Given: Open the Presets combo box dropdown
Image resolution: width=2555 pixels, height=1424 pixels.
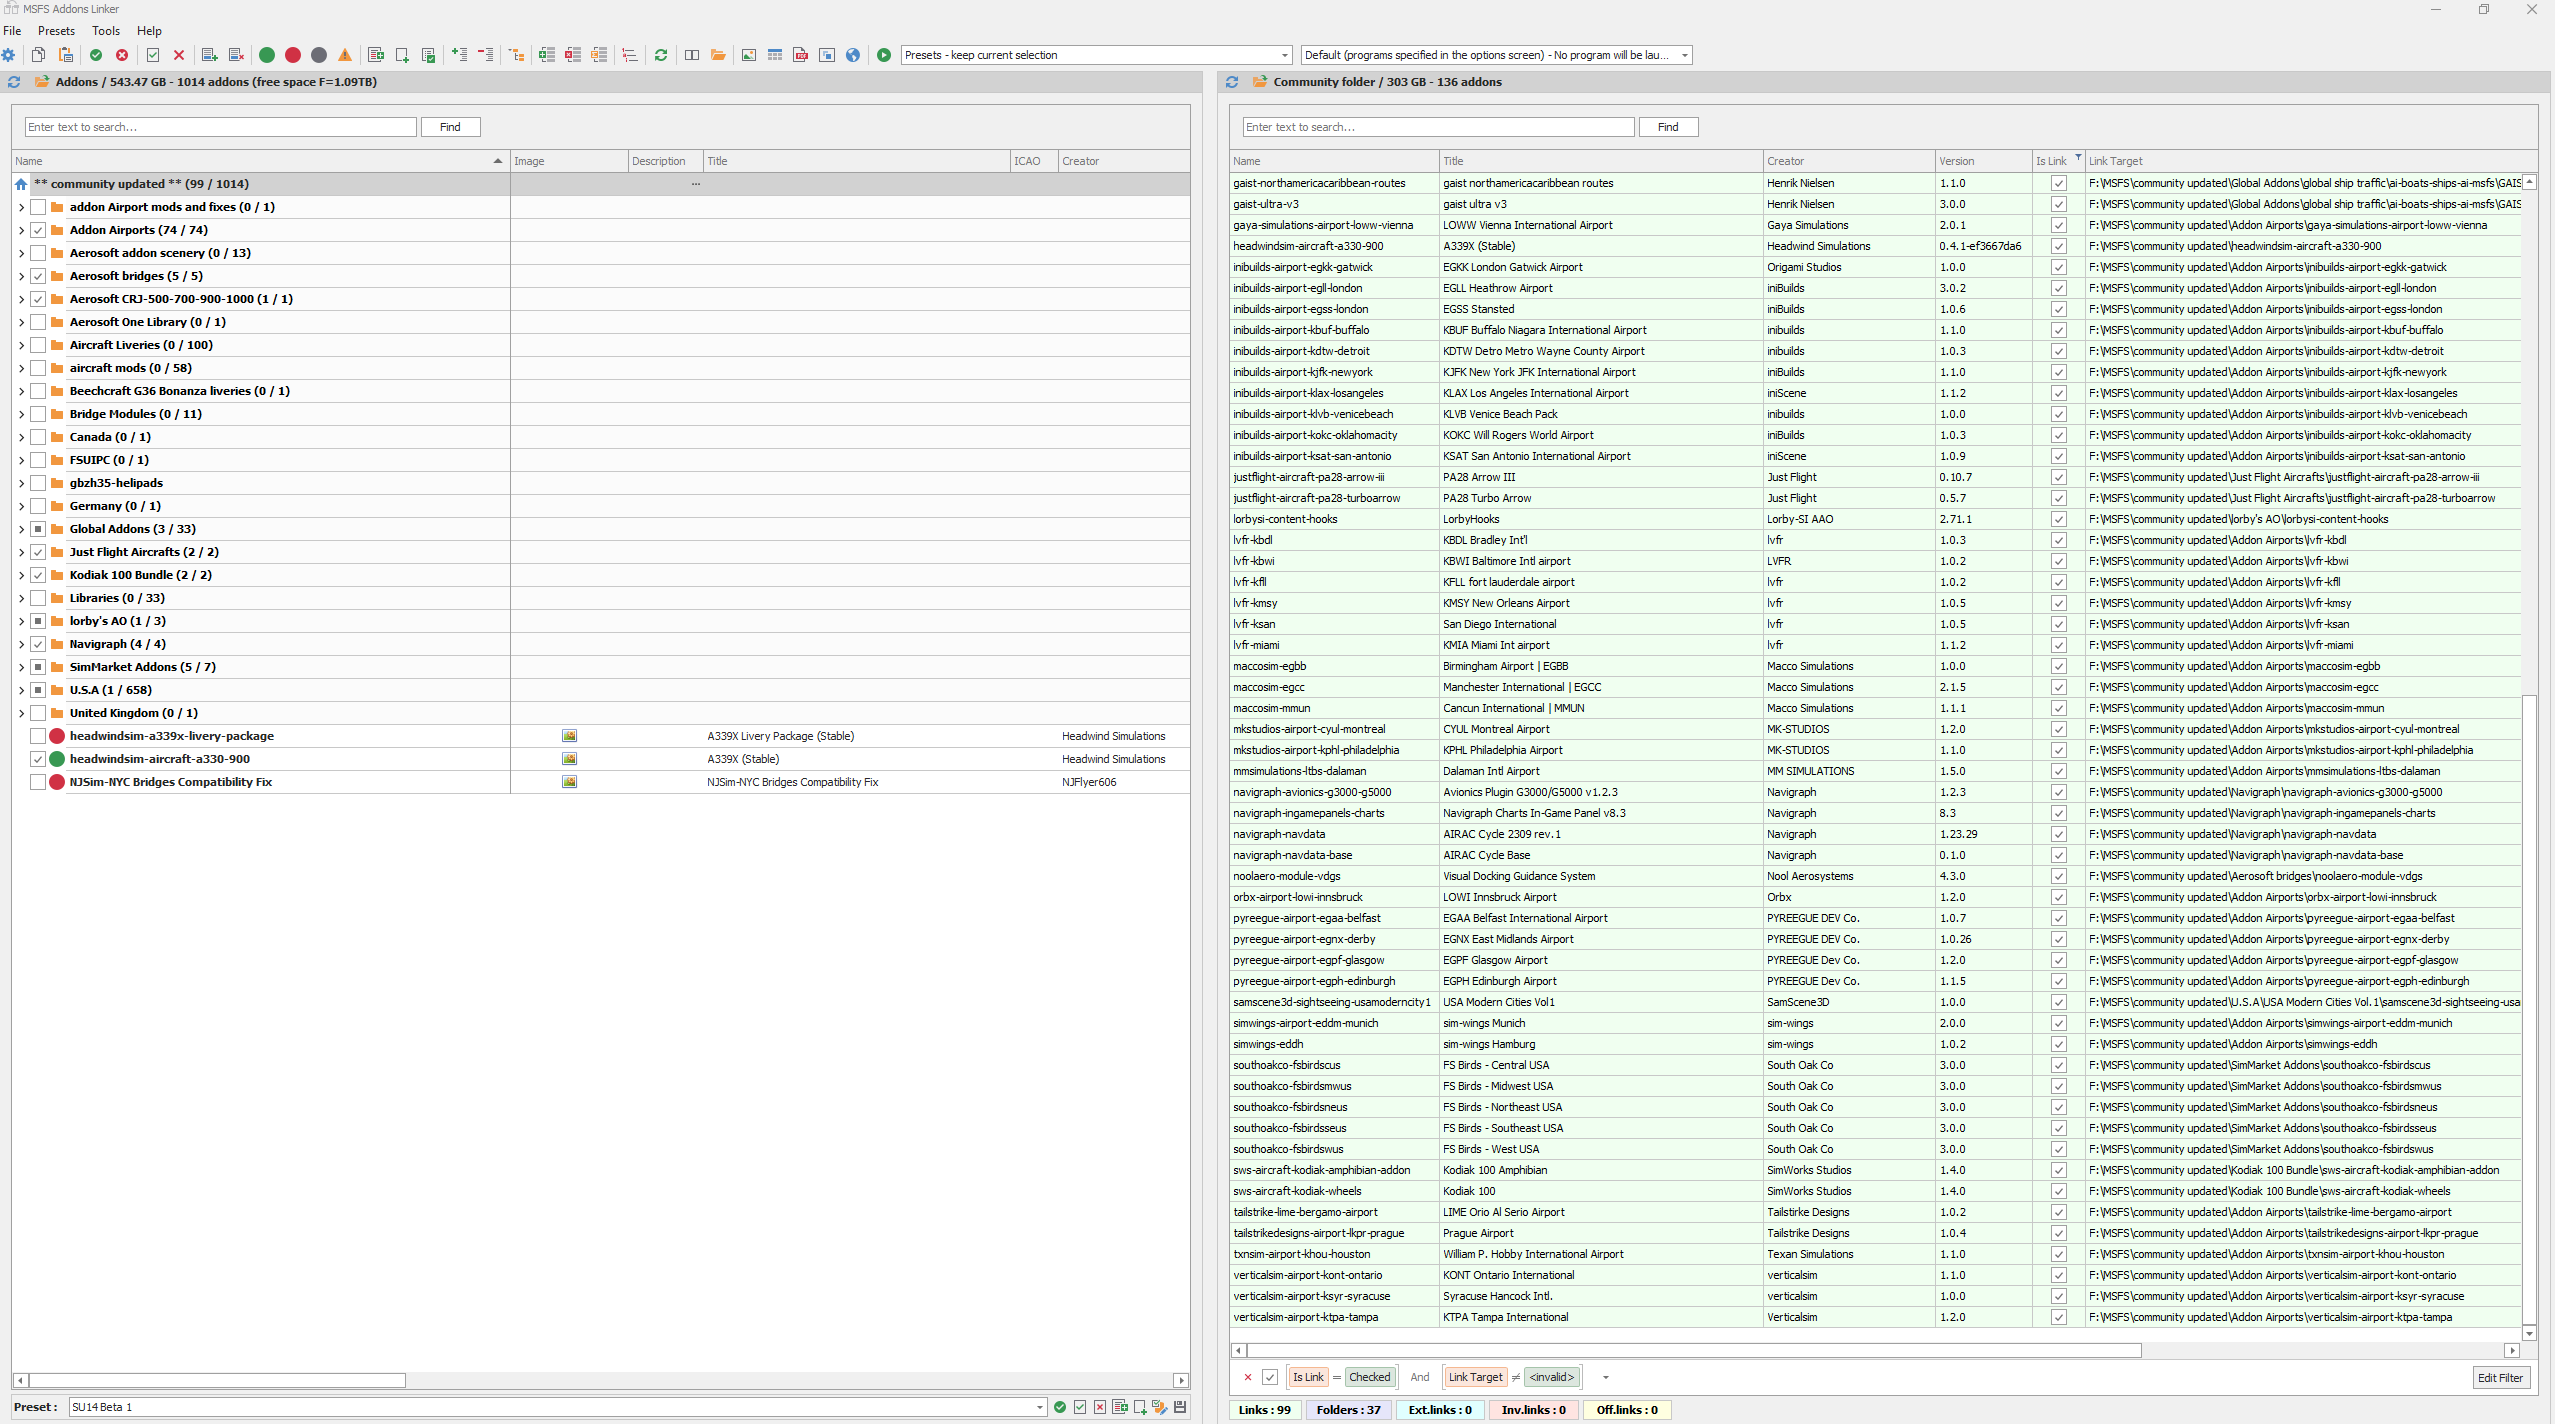Looking at the screenshot, I should [x=1283, y=55].
